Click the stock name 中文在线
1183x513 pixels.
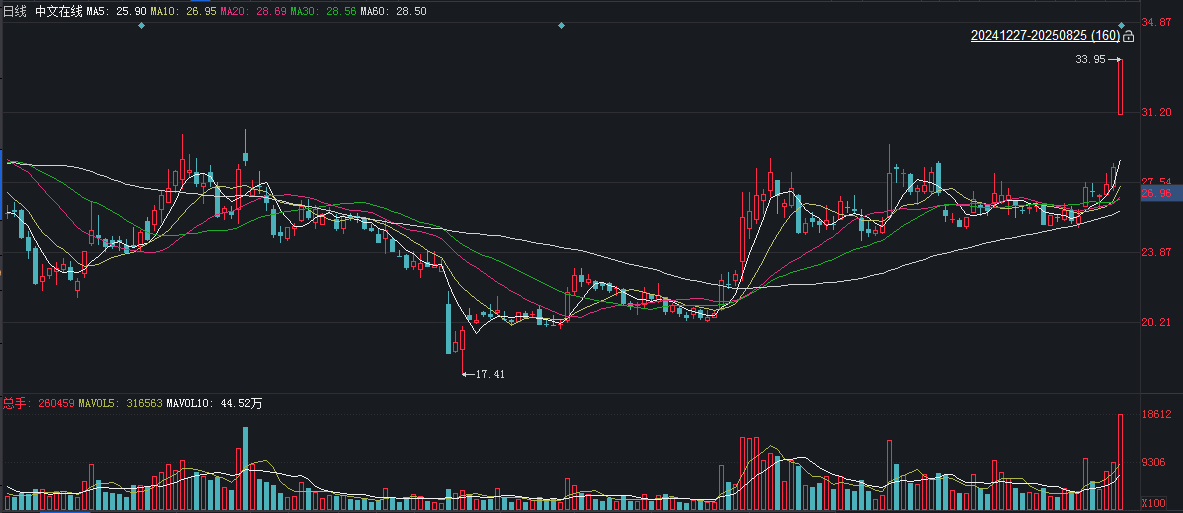(59, 12)
